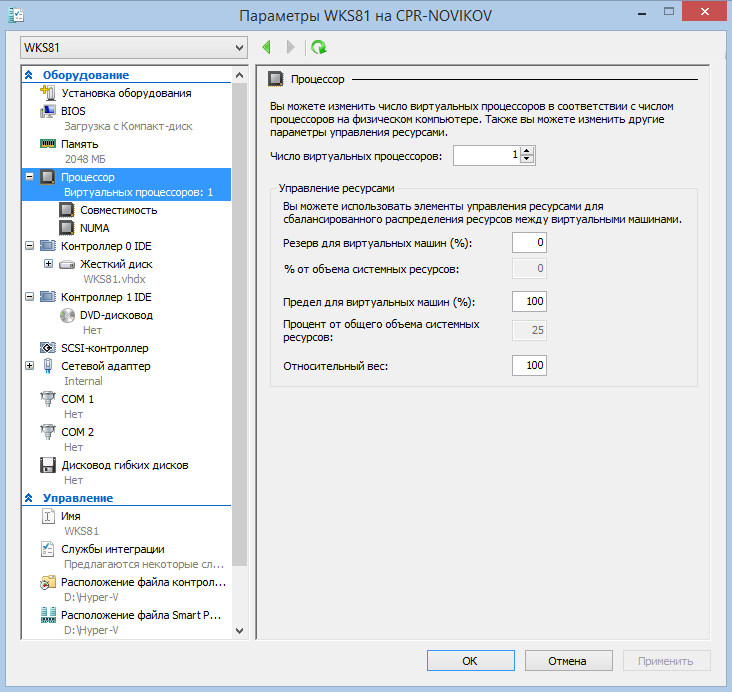Click the green back navigation arrow
This screenshot has width=732, height=692.
(x=267, y=47)
